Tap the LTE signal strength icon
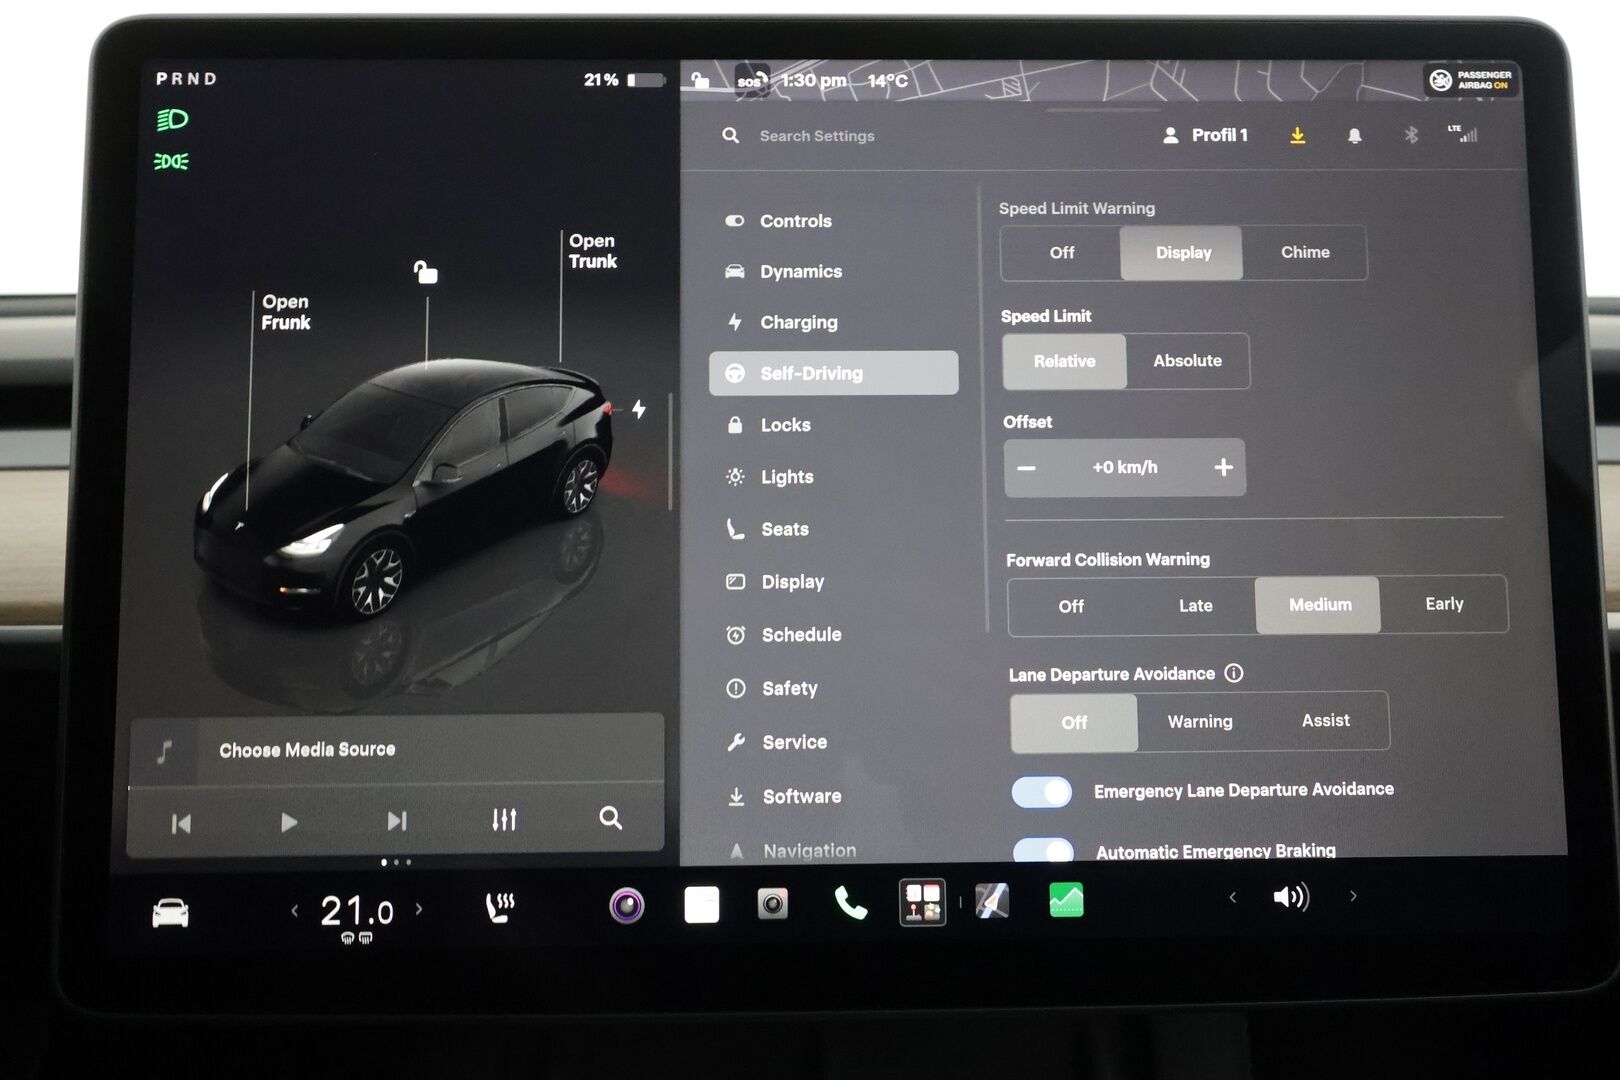This screenshot has height=1080, width=1620. (x=1462, y=133)
